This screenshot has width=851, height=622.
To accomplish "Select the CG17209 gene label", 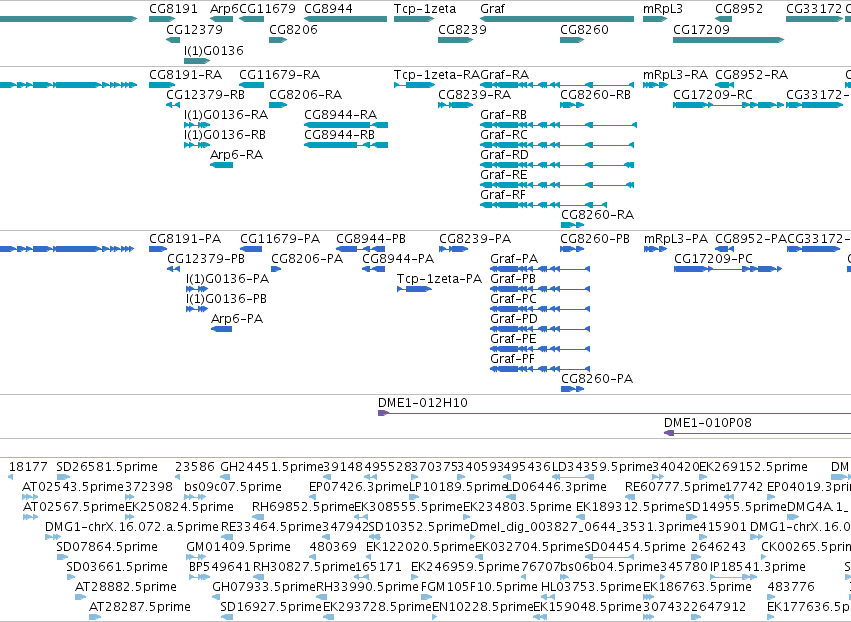I will (701, 29).
